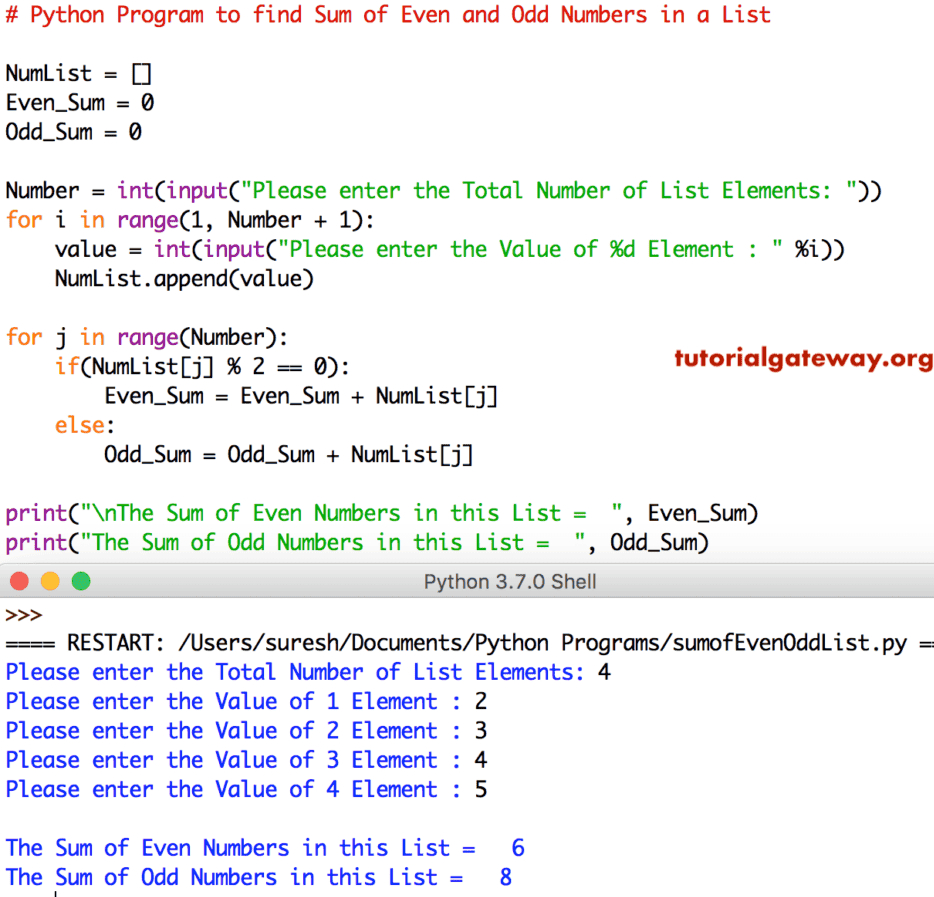Click the shell prompt symbol >>>
The width and height of the screenshot is (934, 897).
pos(24,615)
